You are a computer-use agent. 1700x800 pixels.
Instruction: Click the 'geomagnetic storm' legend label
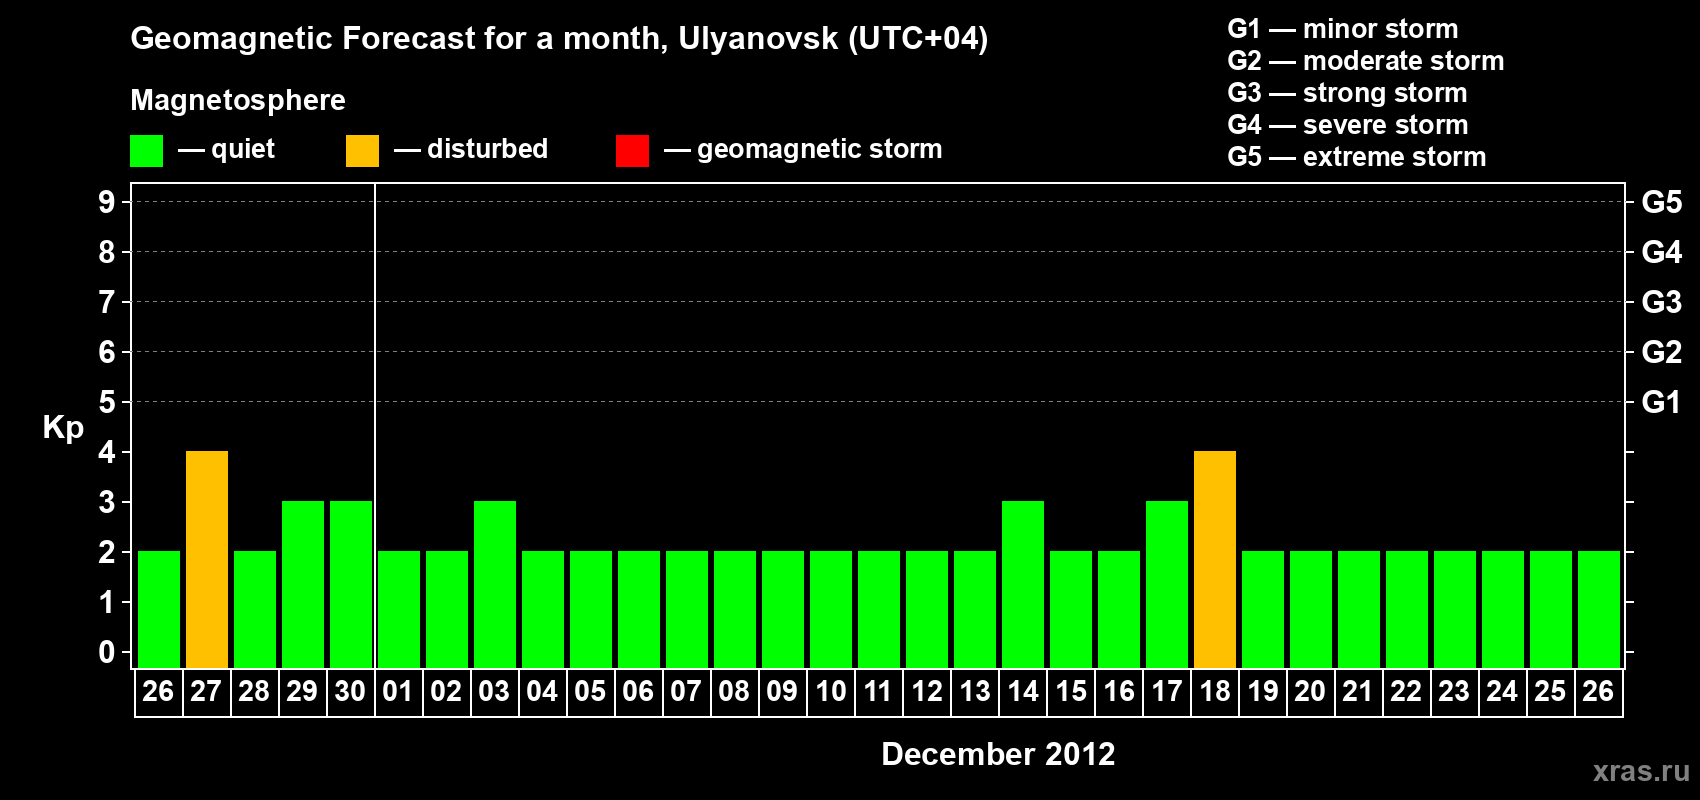click(x=819, y=149)
